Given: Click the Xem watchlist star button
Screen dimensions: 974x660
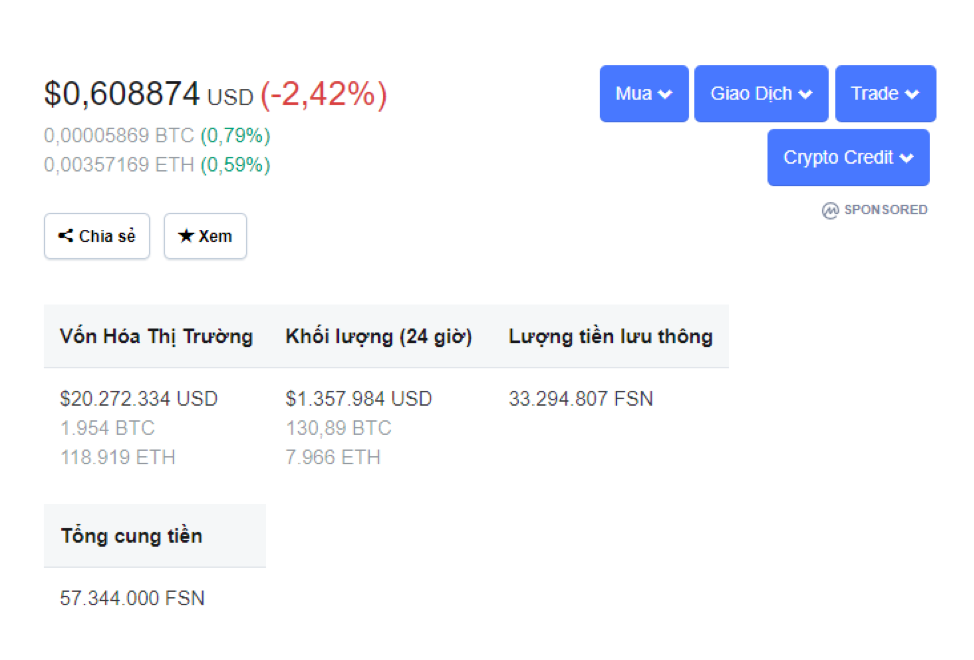Looking at the screenshot, I should (x=205, y=236).
